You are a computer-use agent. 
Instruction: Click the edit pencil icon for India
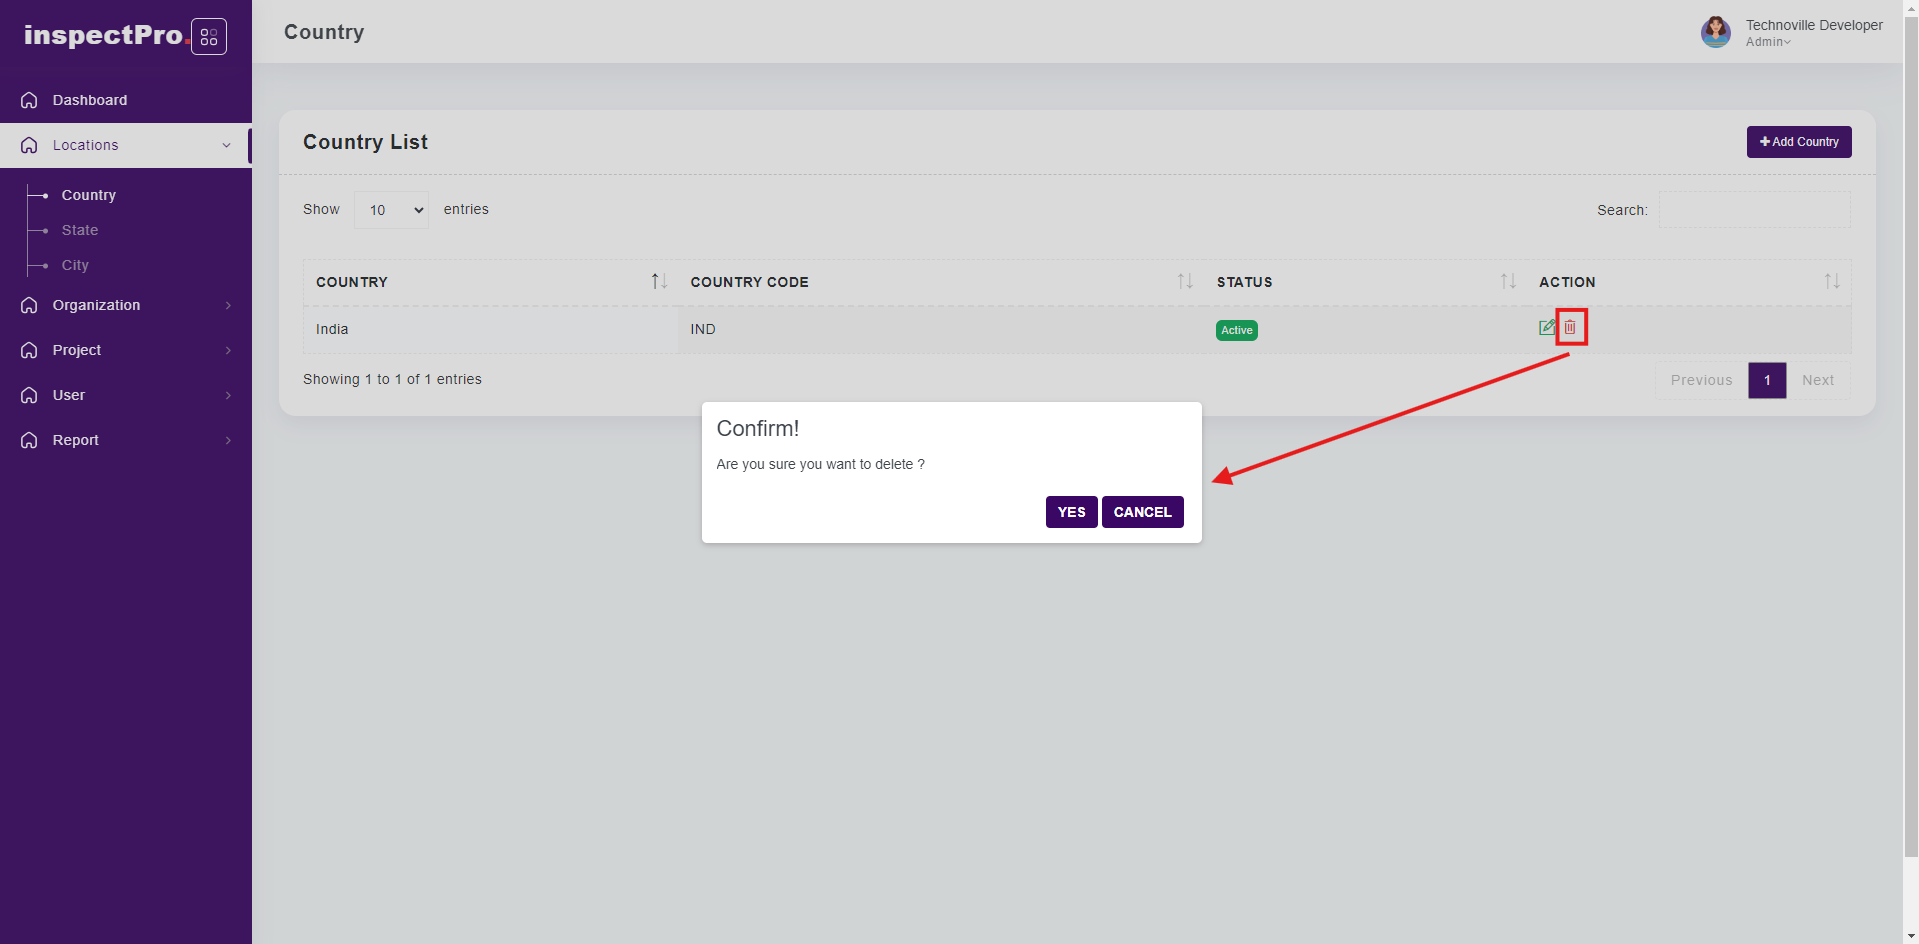[1547, 327]
